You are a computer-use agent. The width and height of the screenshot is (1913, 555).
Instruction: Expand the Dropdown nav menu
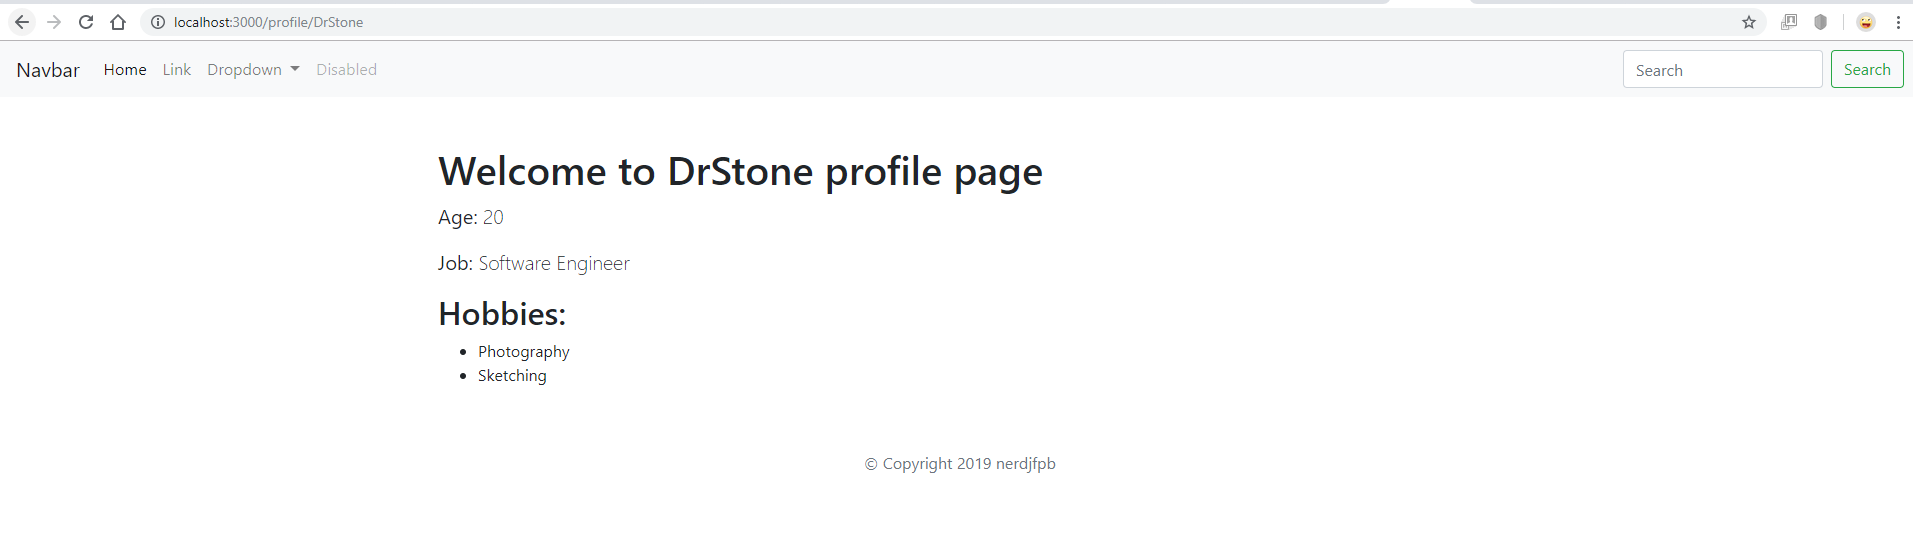pyautogui.click(x=253, y=69)
